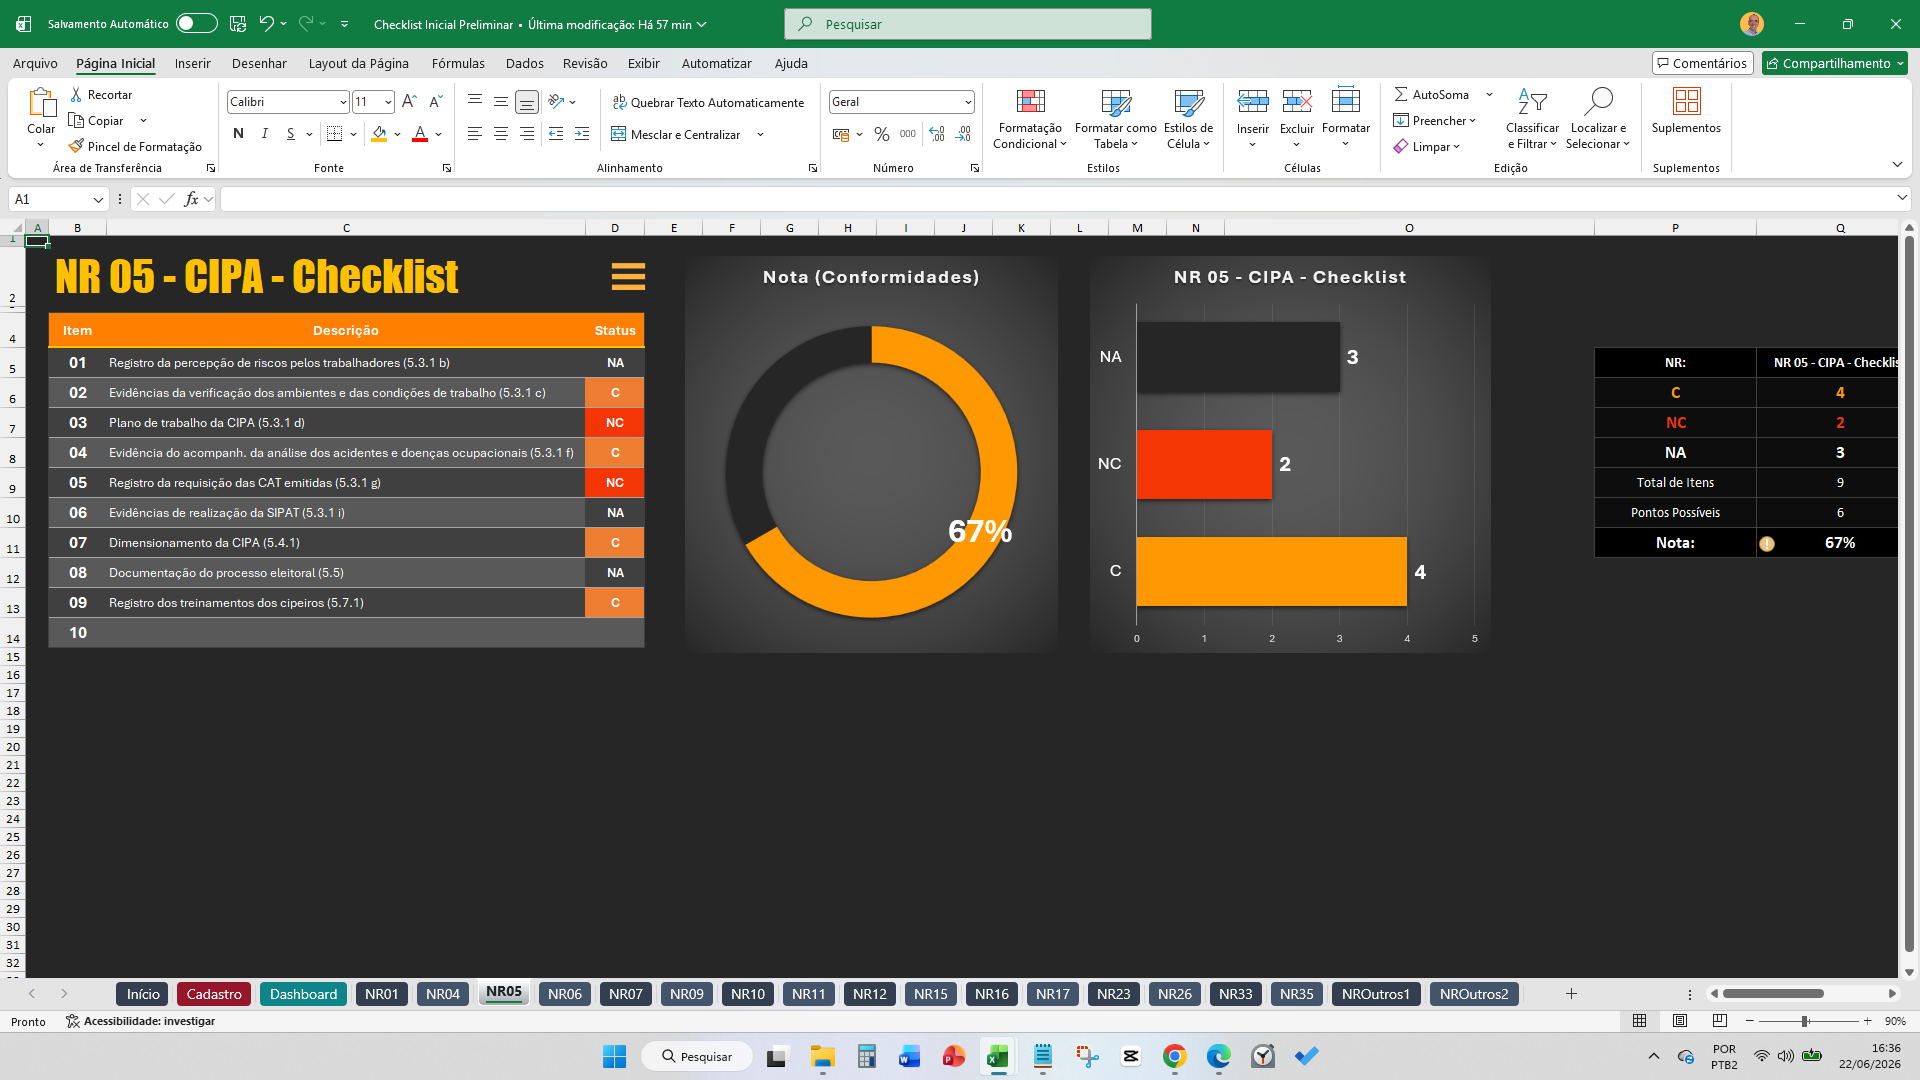Toggle Quebrar Texto Automaticamente
This screenshot has height=1080, width=1920.
point(708,102)
